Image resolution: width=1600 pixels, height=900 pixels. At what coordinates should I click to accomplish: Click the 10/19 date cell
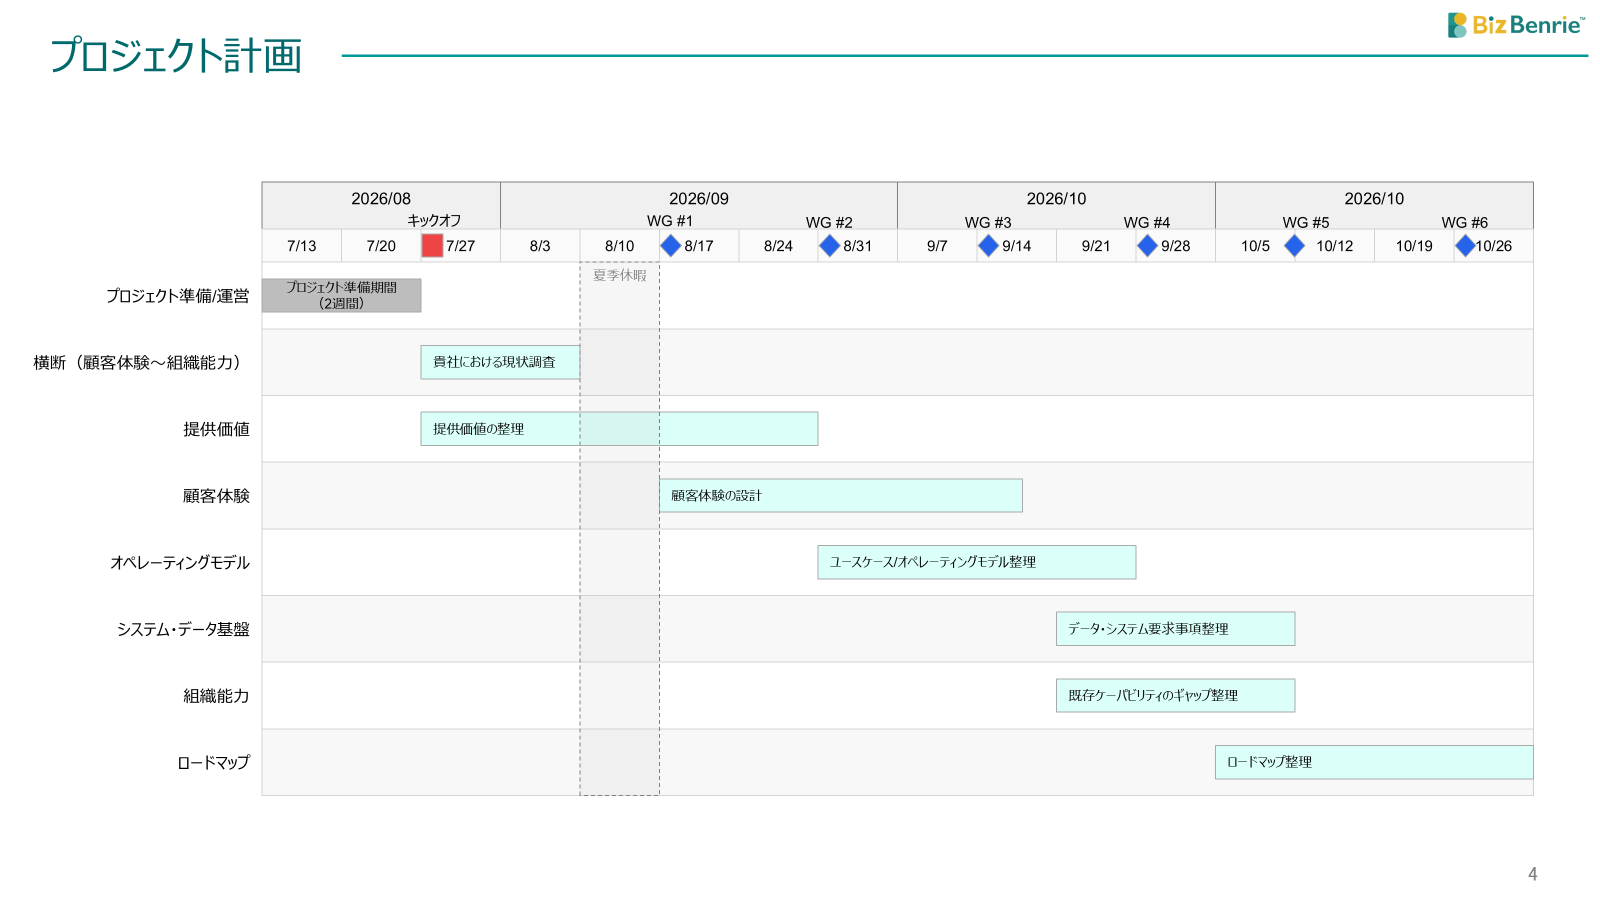tap(1414, 246)
